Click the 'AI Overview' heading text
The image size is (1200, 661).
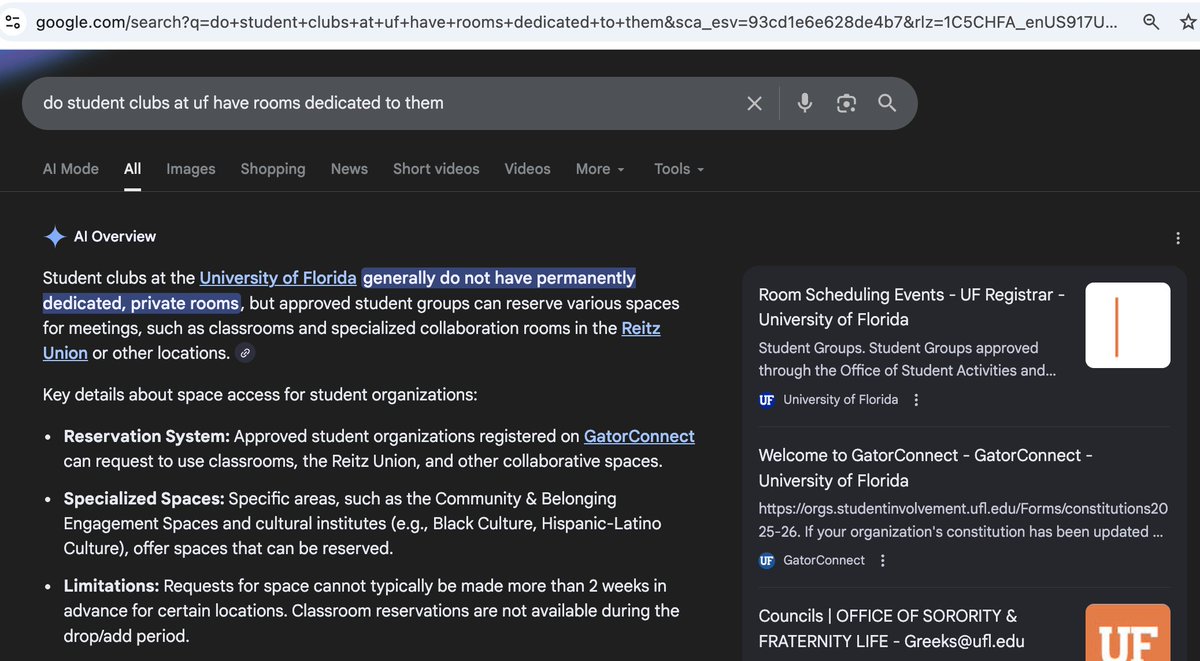point(115,237)
